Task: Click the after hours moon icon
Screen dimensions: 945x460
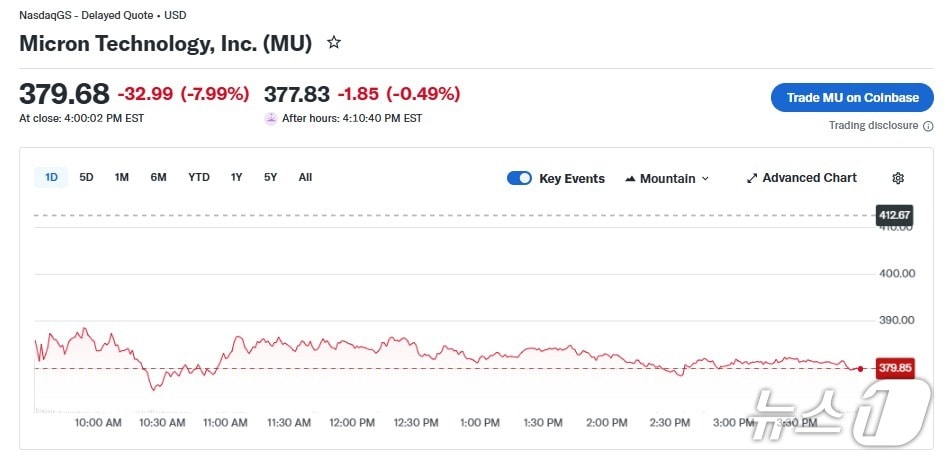Action: click(x=270, y=118)
